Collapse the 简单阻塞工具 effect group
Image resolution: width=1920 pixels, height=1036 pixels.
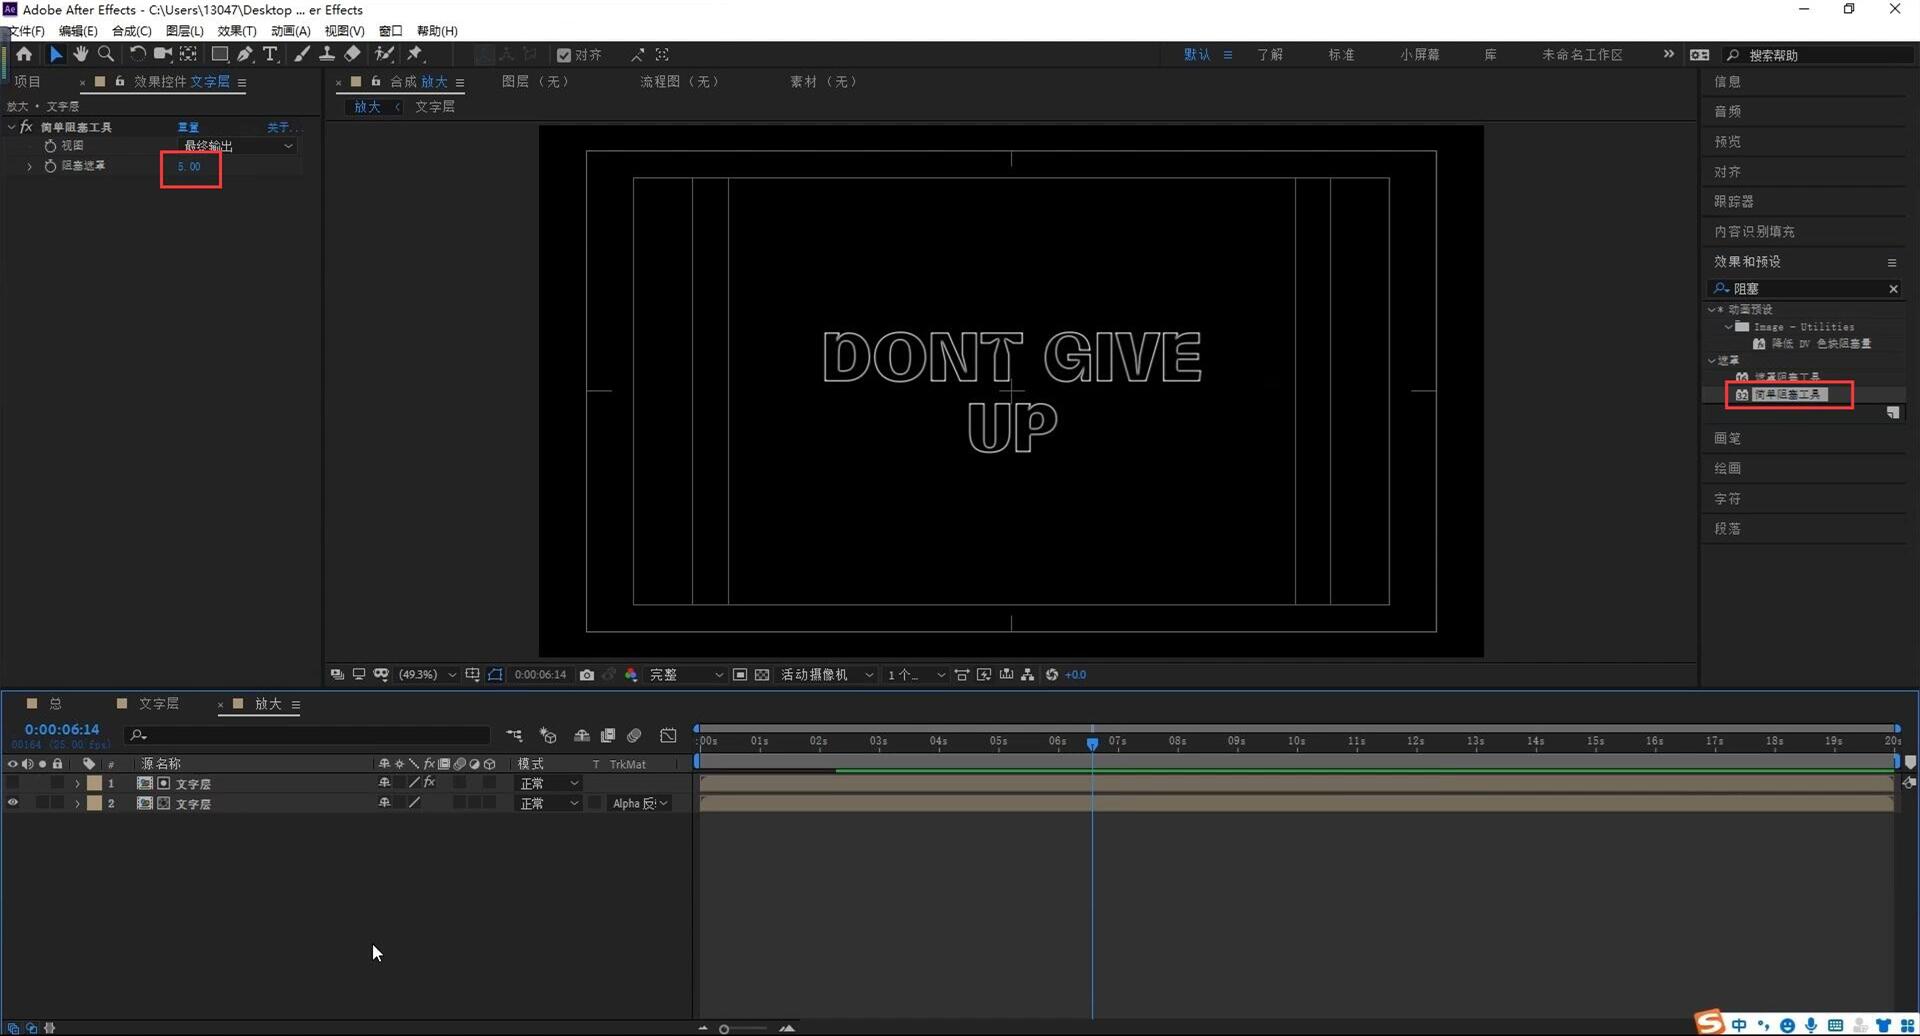(x=11, y=127)
